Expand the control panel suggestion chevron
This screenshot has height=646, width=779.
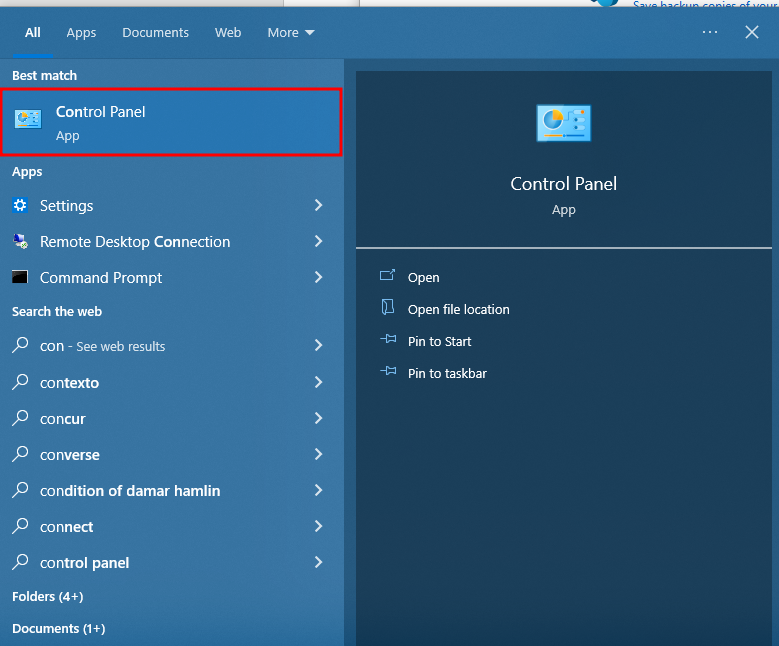pos(318,562)
